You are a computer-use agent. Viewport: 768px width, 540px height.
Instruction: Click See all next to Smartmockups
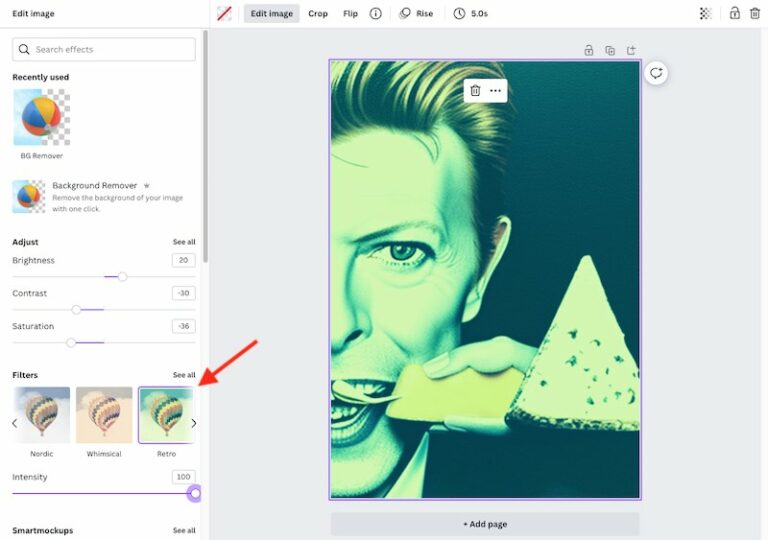point(184,530)
